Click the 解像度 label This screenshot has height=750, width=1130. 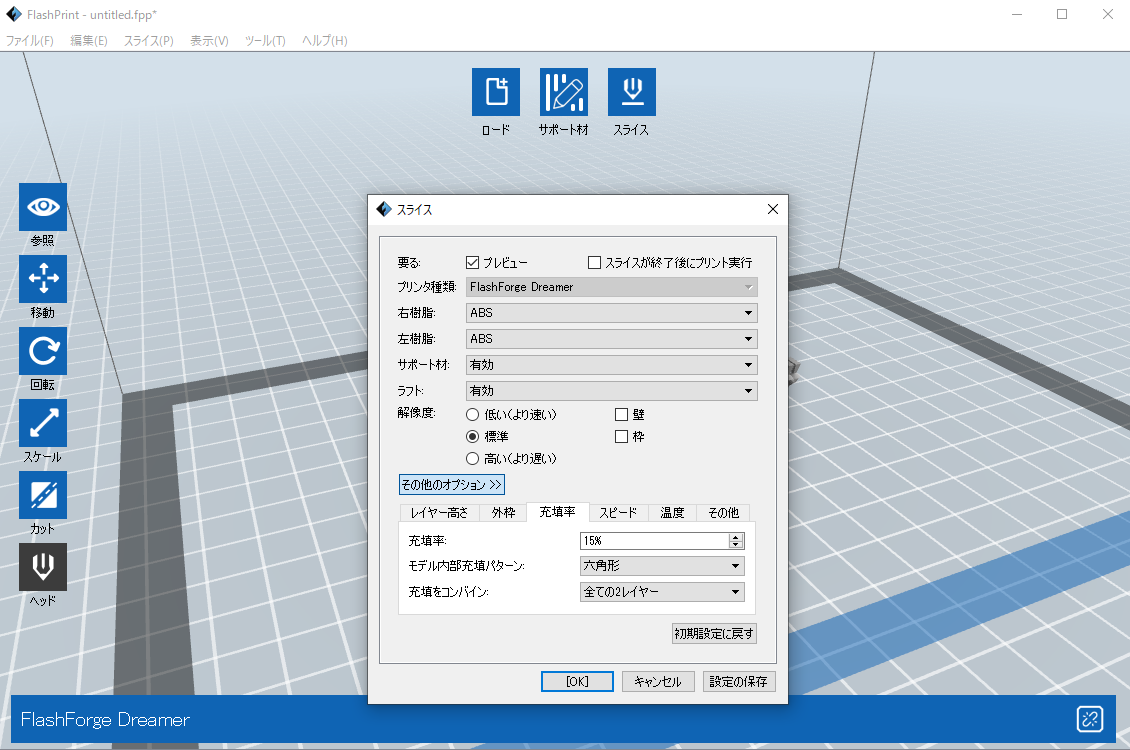[x=417, y=413]
